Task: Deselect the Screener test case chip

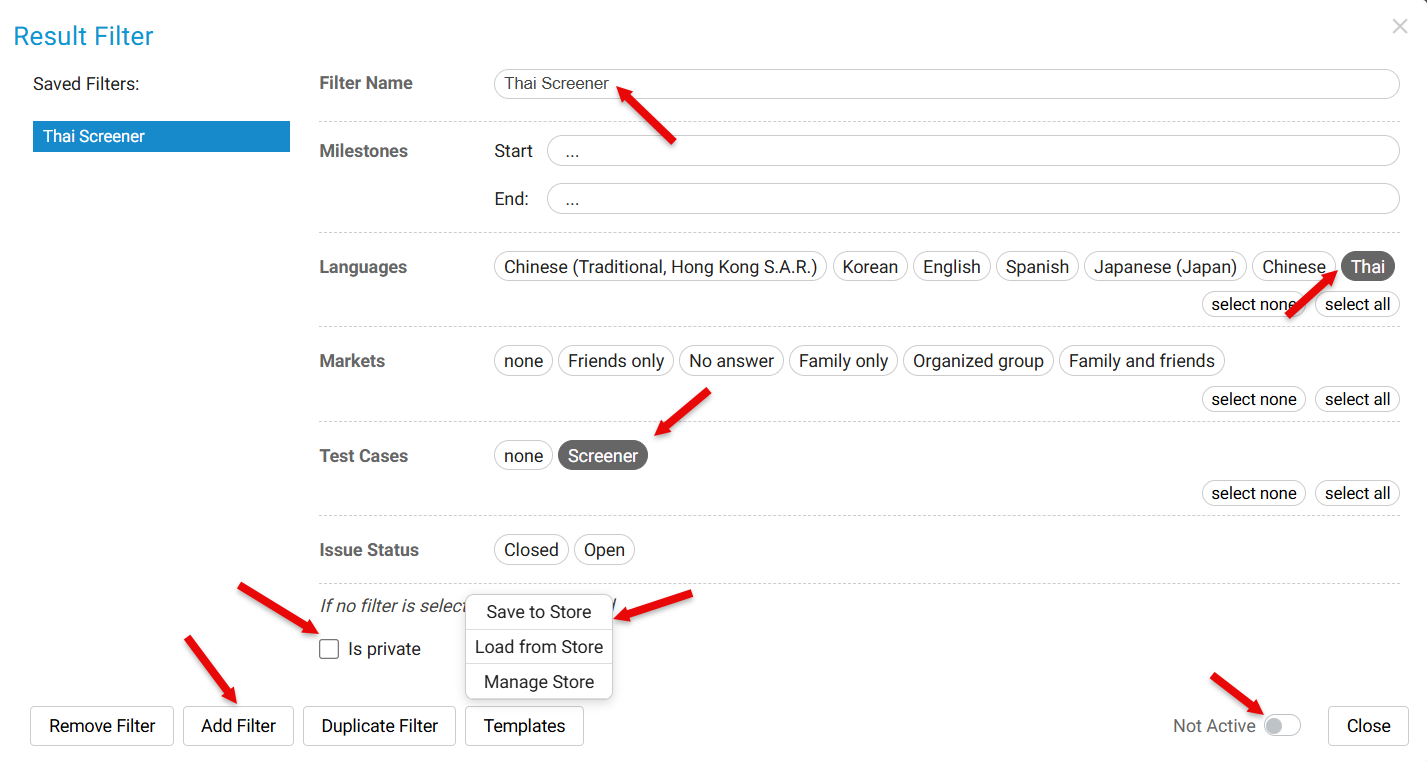Action: point(602,456)
